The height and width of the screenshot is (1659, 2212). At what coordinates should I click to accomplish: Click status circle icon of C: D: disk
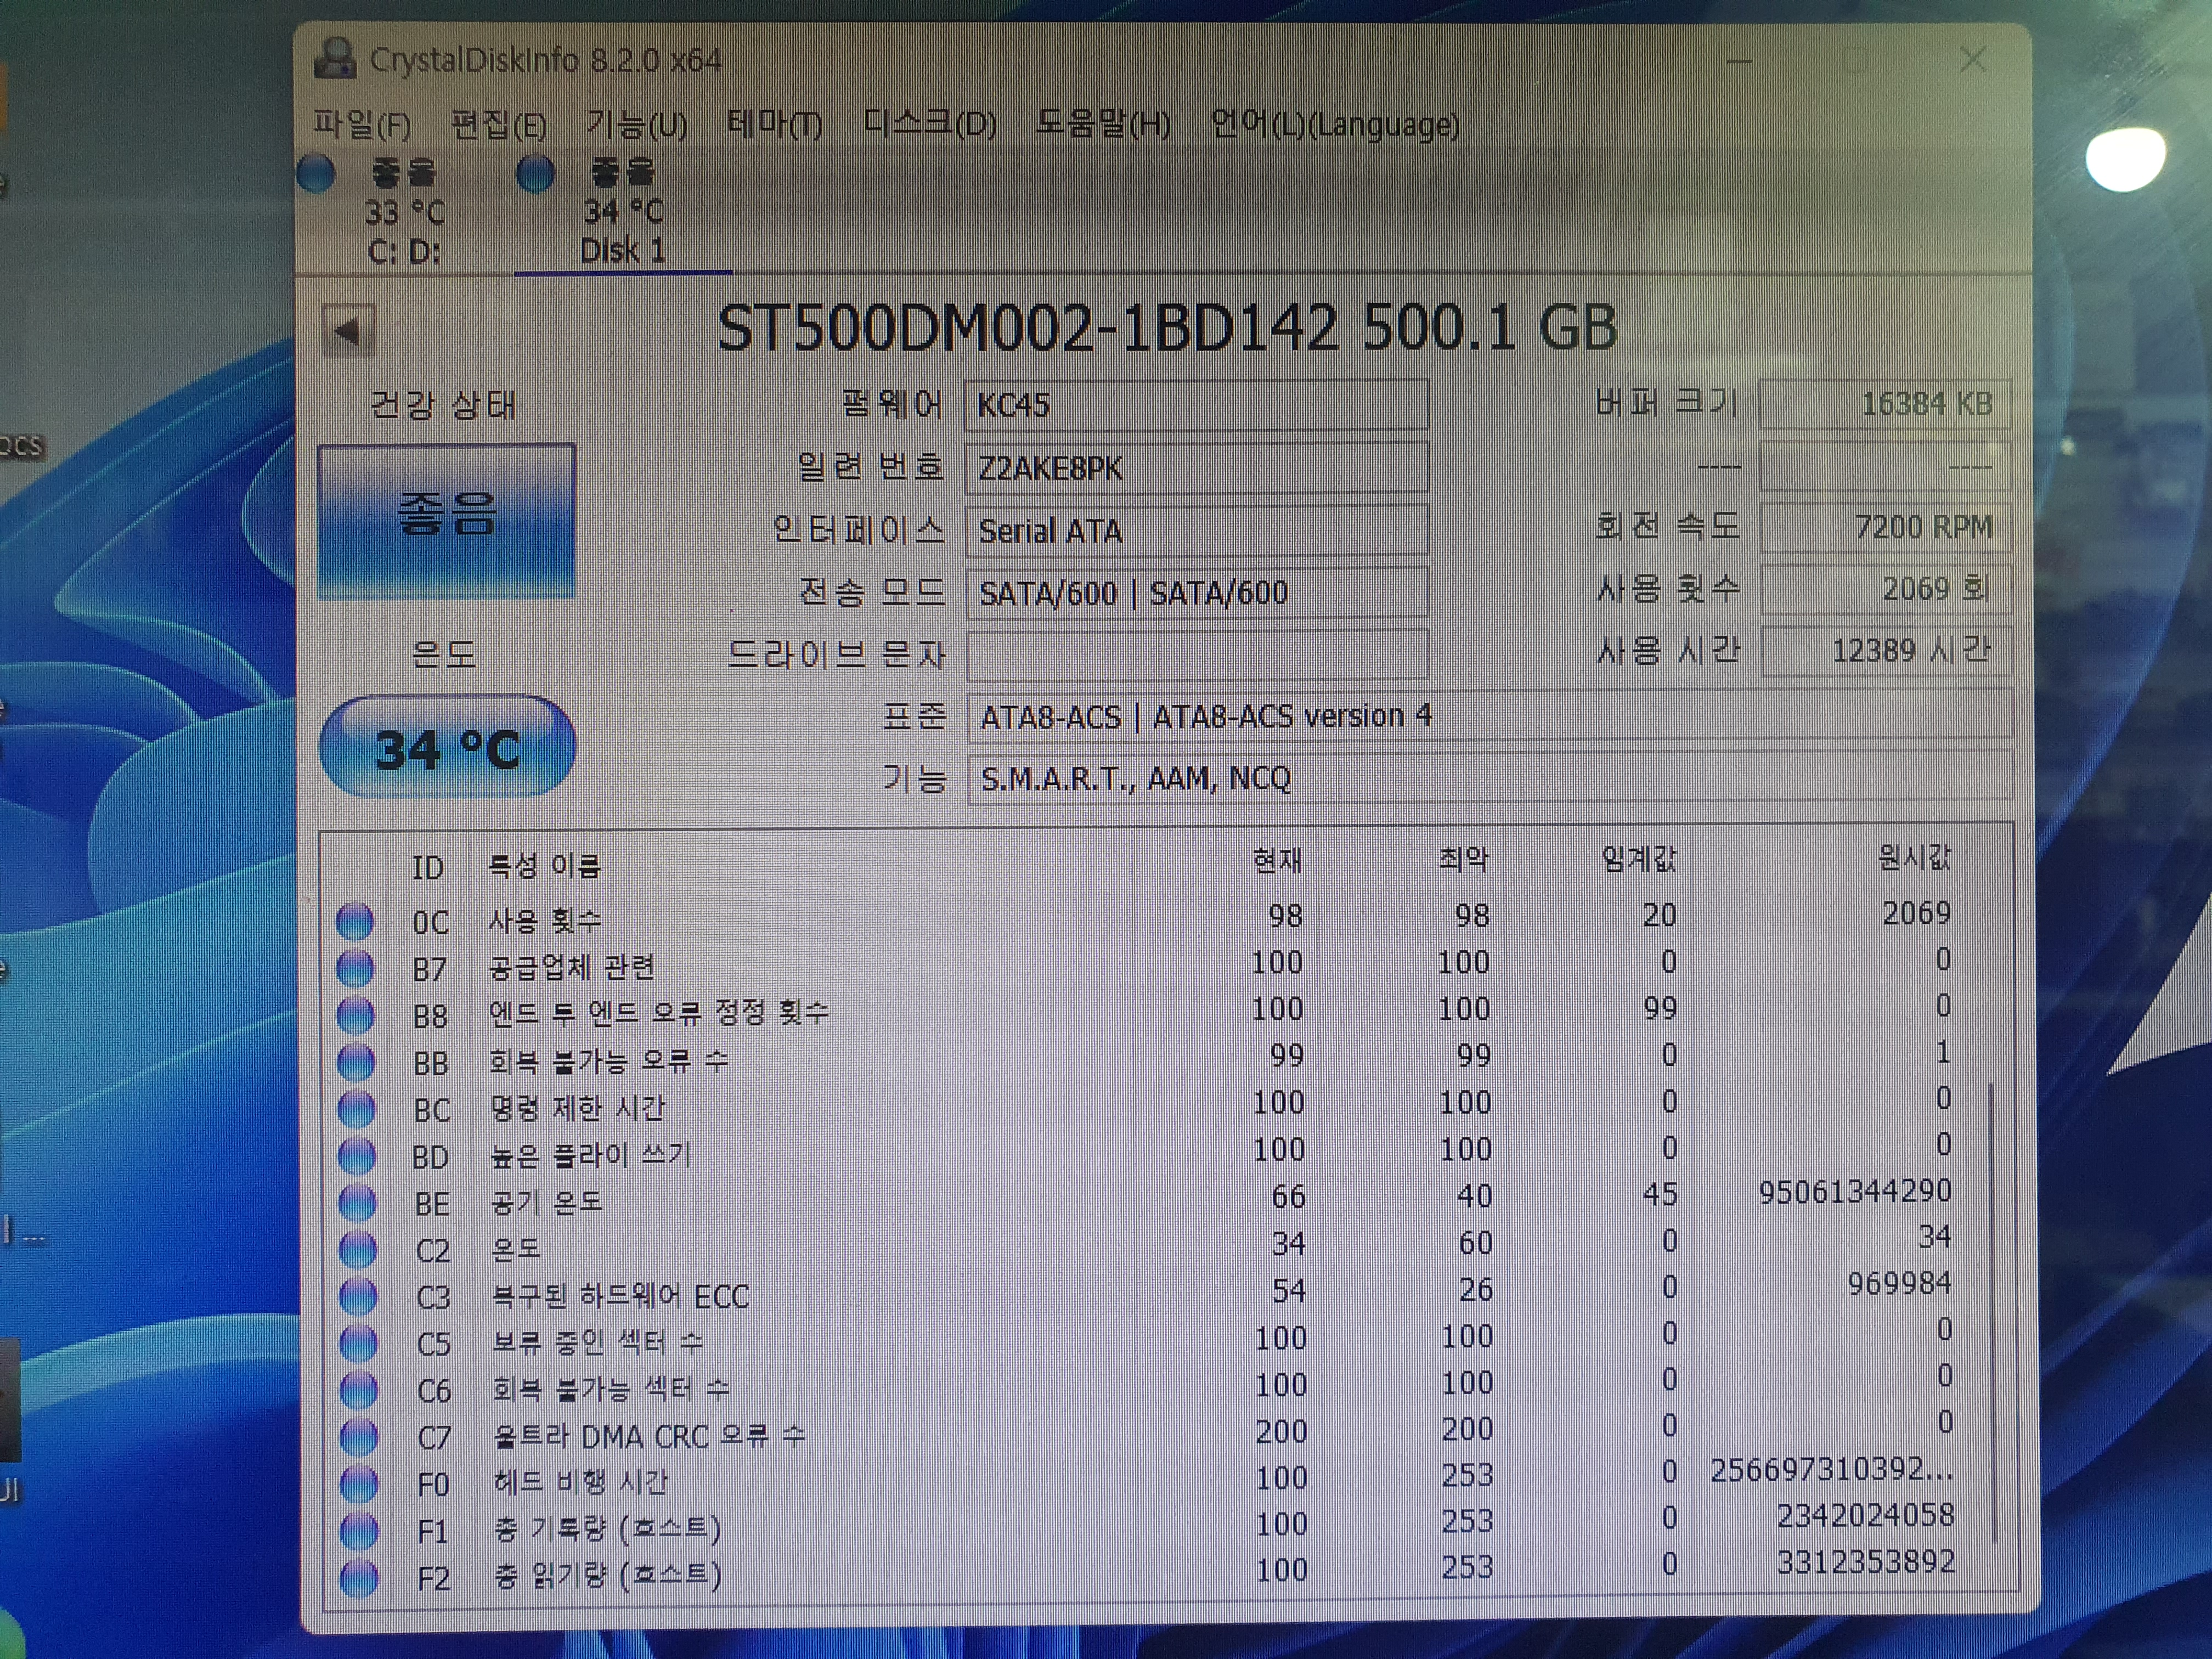pyautogui.click(x=317, y=174)
